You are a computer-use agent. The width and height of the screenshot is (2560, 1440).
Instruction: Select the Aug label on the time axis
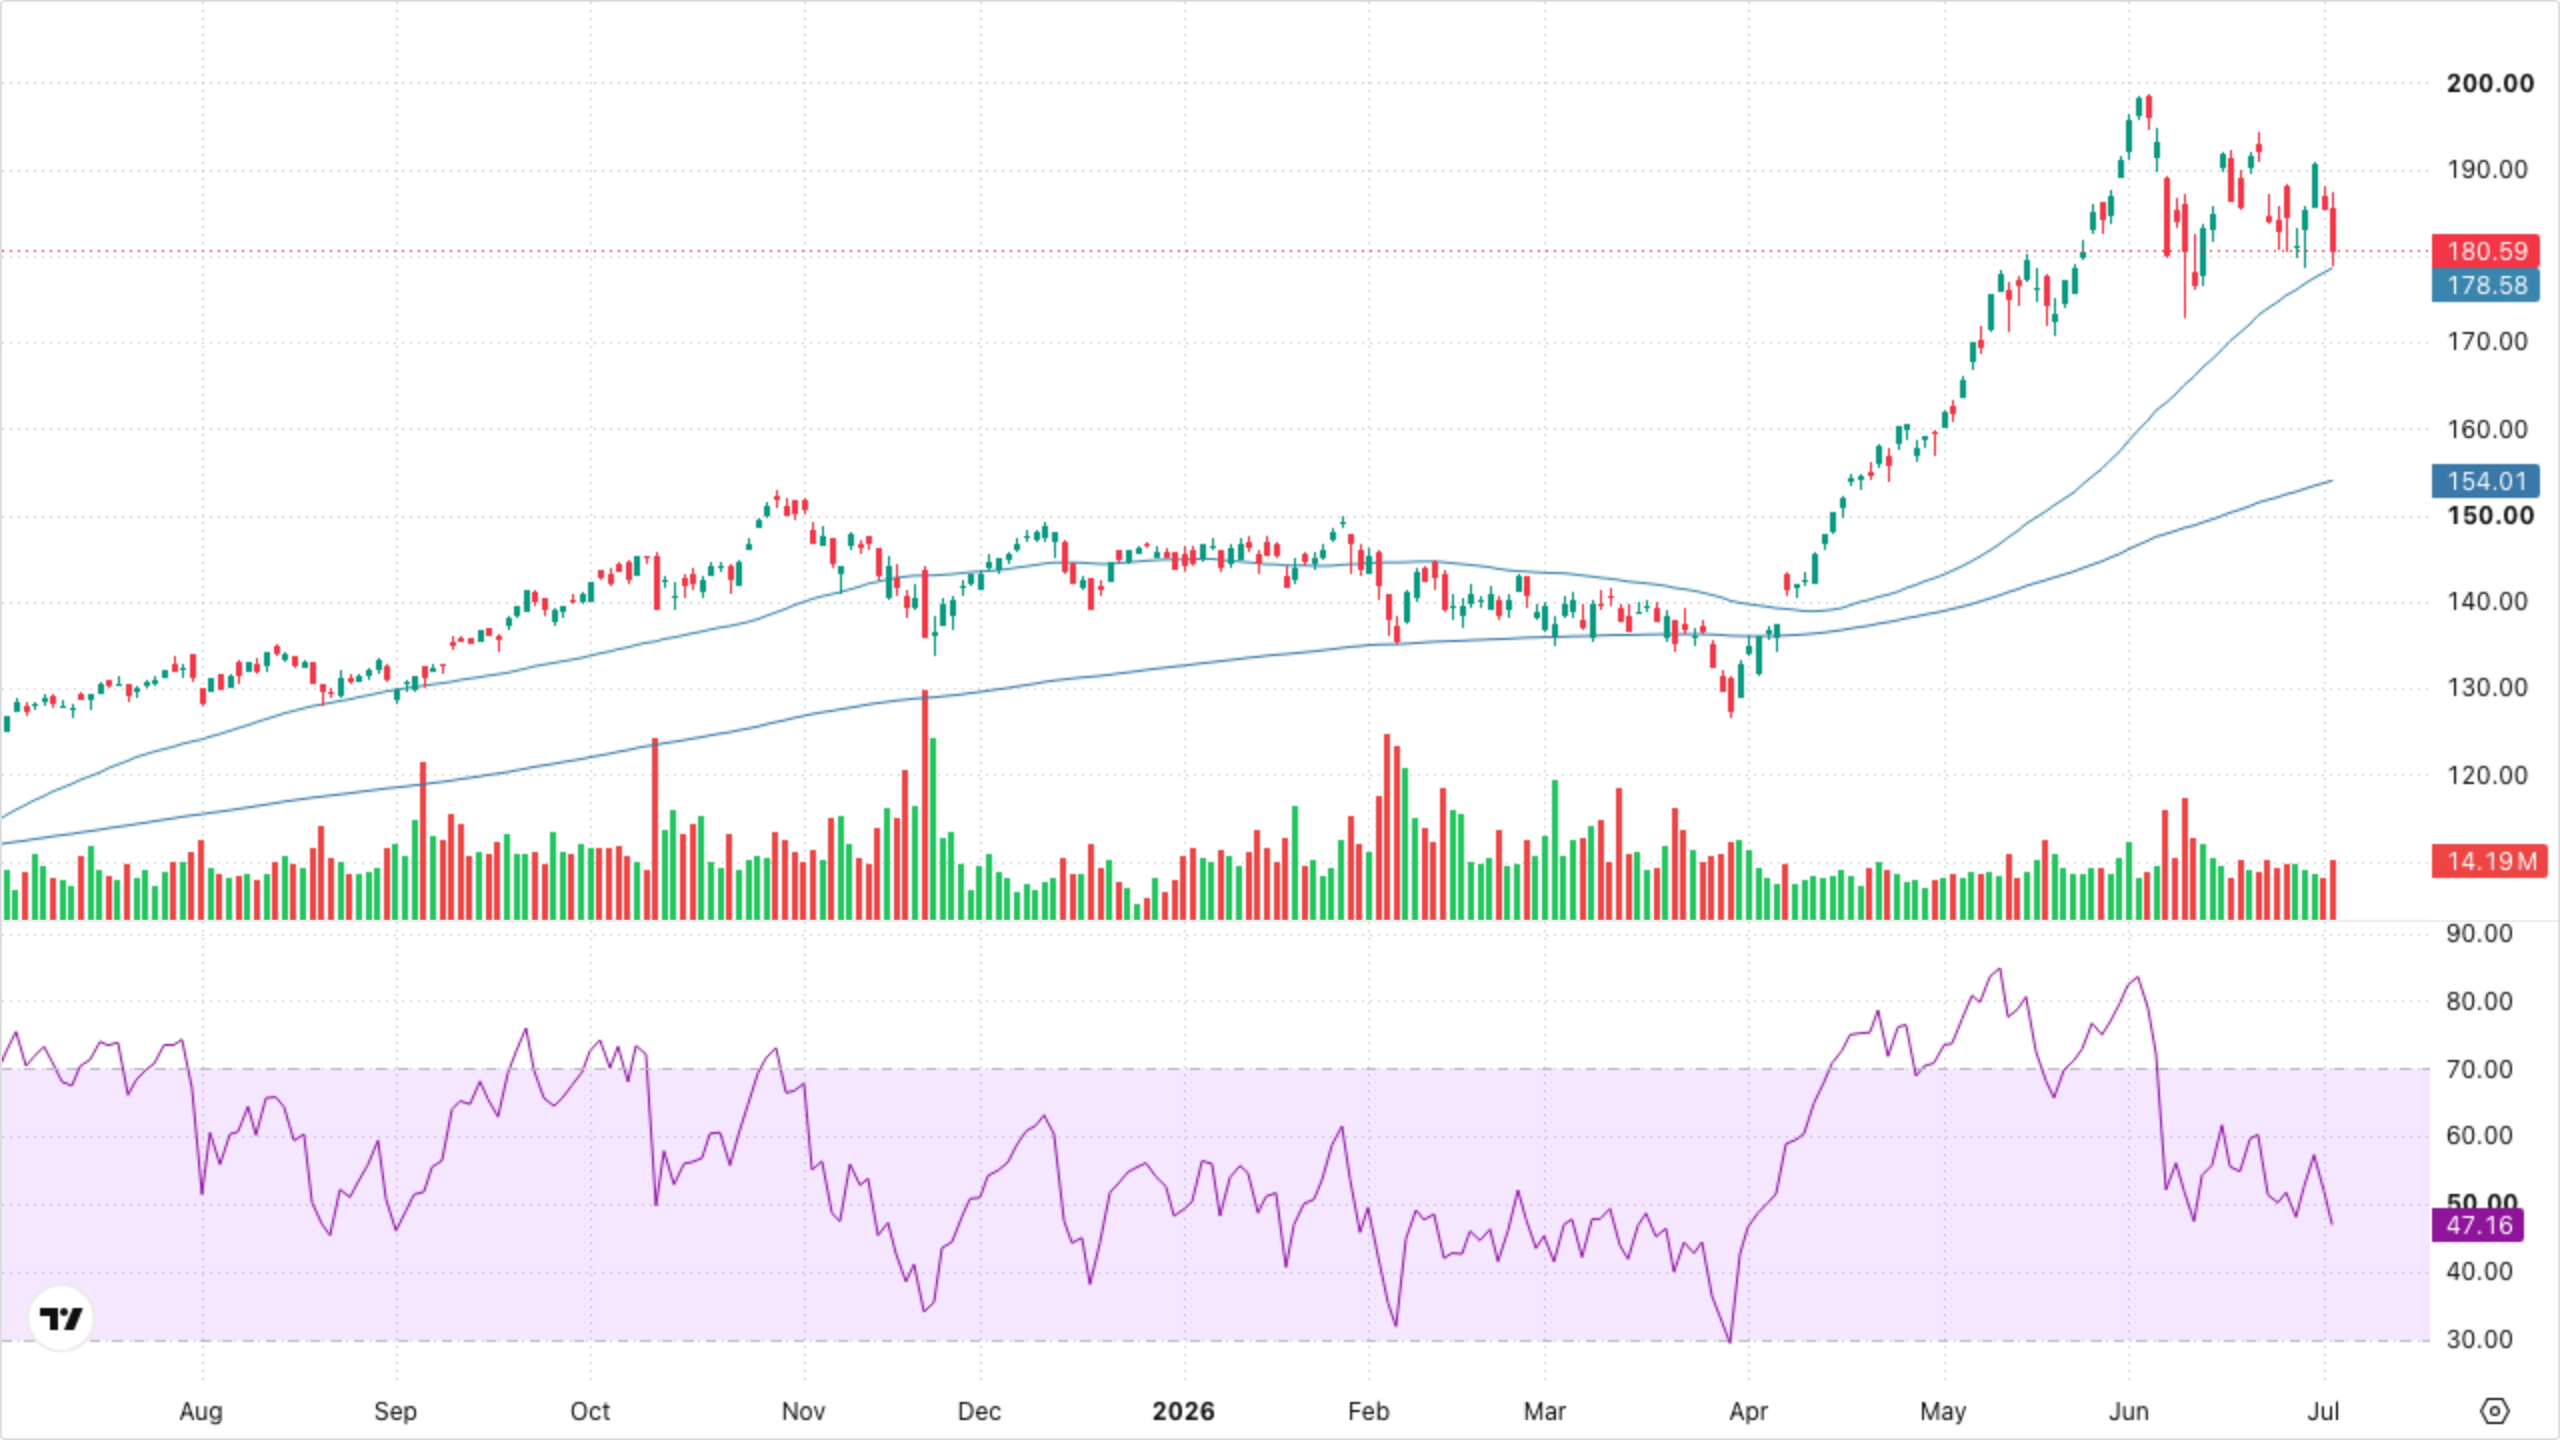point(200,1411)
